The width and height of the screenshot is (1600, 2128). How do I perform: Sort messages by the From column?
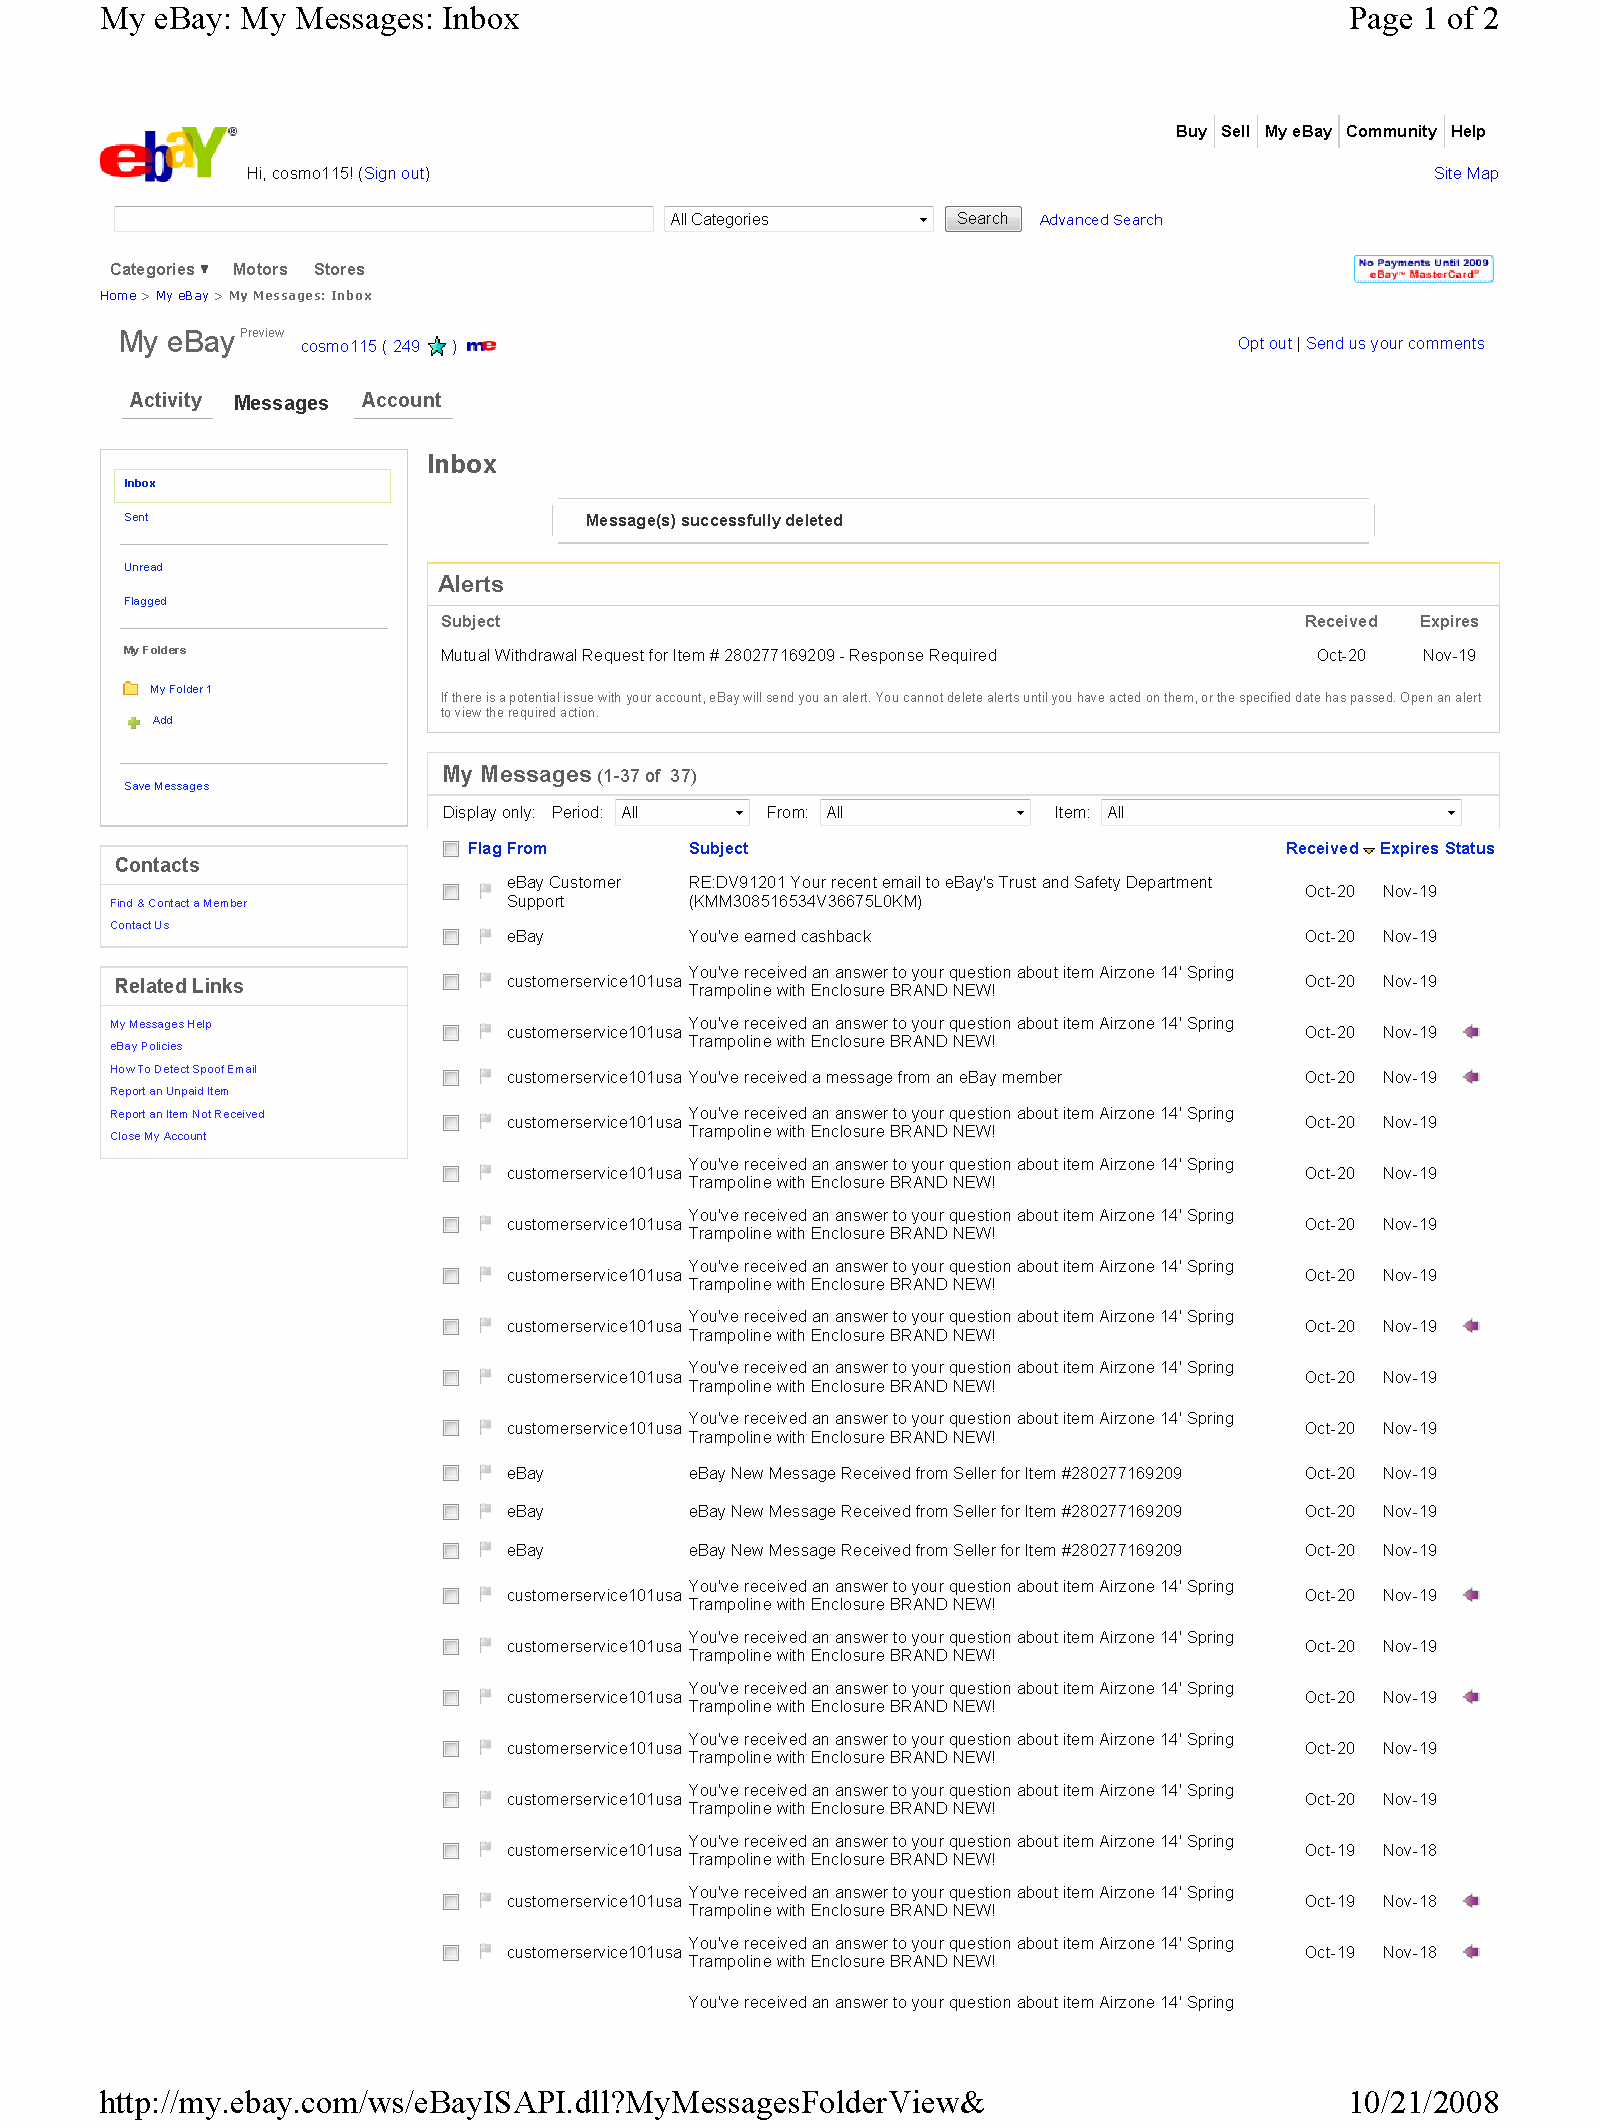click(x=527, y=849)
